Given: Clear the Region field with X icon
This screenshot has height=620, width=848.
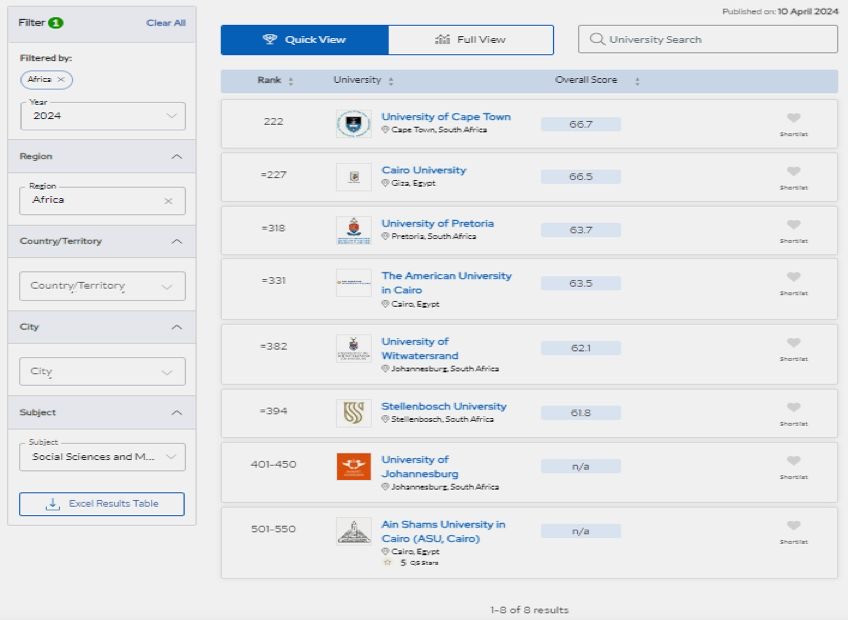Looking at the screenshot, I should (168, 201).
